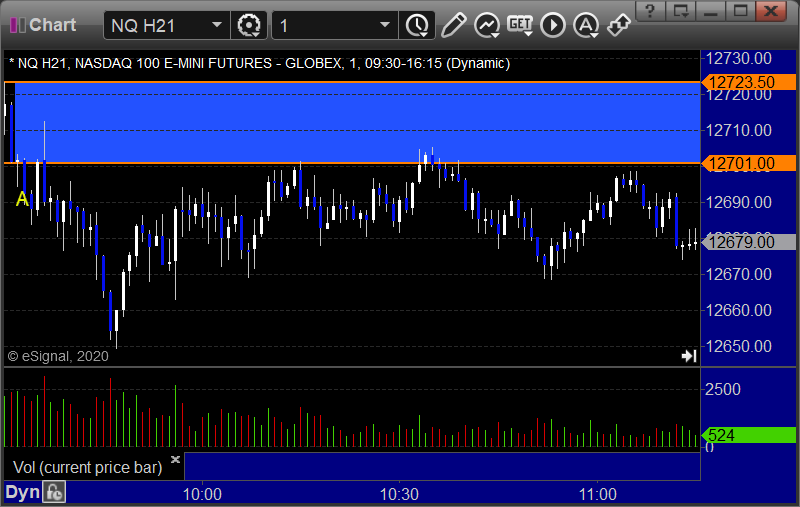The image size is (800, 507).
Task: Click the play replay icon
Action: [x=553, y=26]
